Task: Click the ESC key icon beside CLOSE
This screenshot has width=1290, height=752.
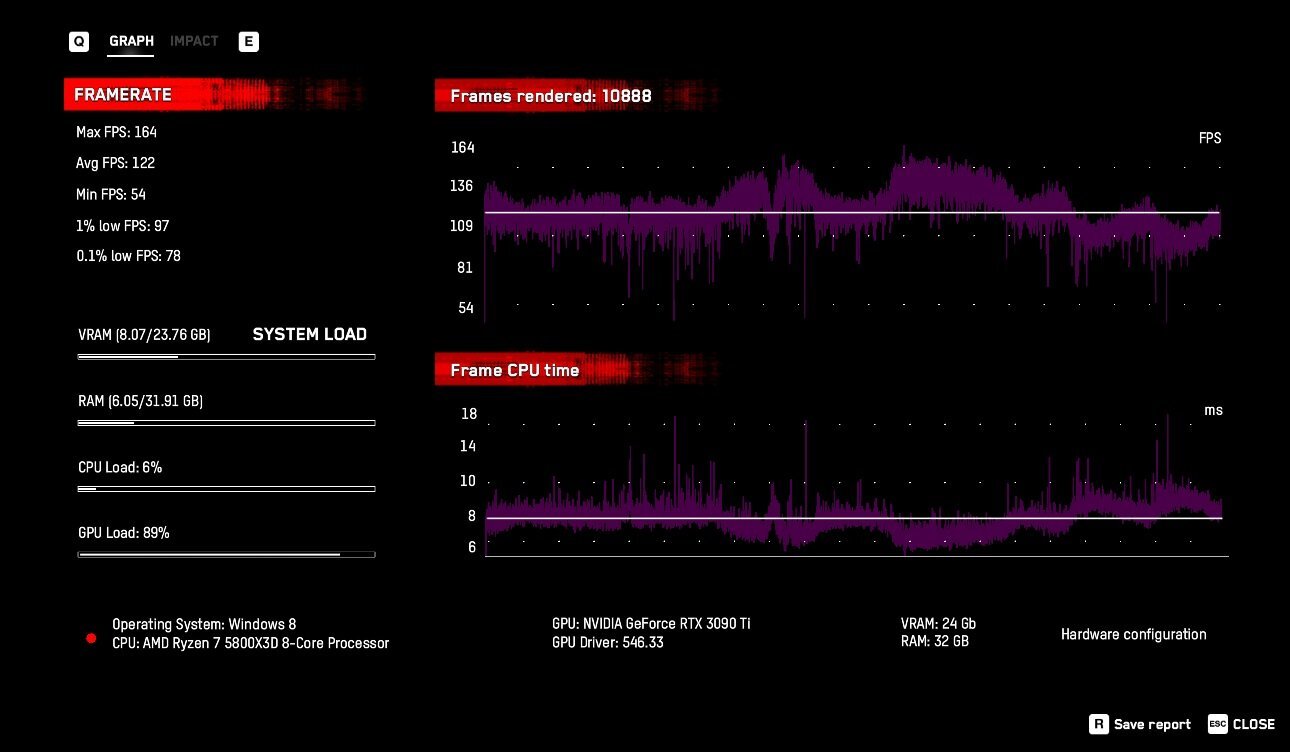Action: point(1217,724)
